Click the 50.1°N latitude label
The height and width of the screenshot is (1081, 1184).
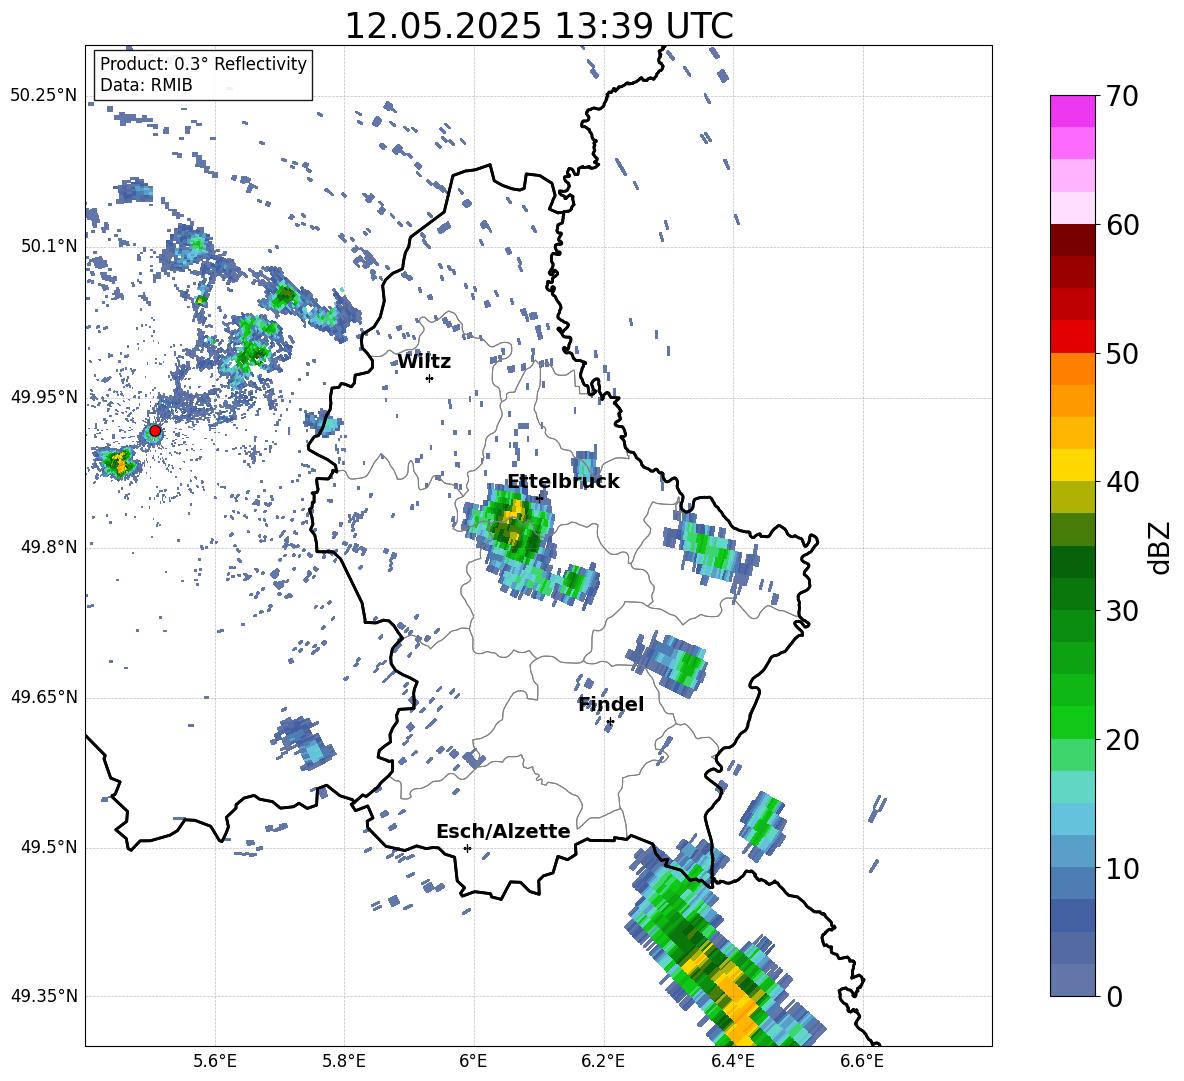click(50, 246)
